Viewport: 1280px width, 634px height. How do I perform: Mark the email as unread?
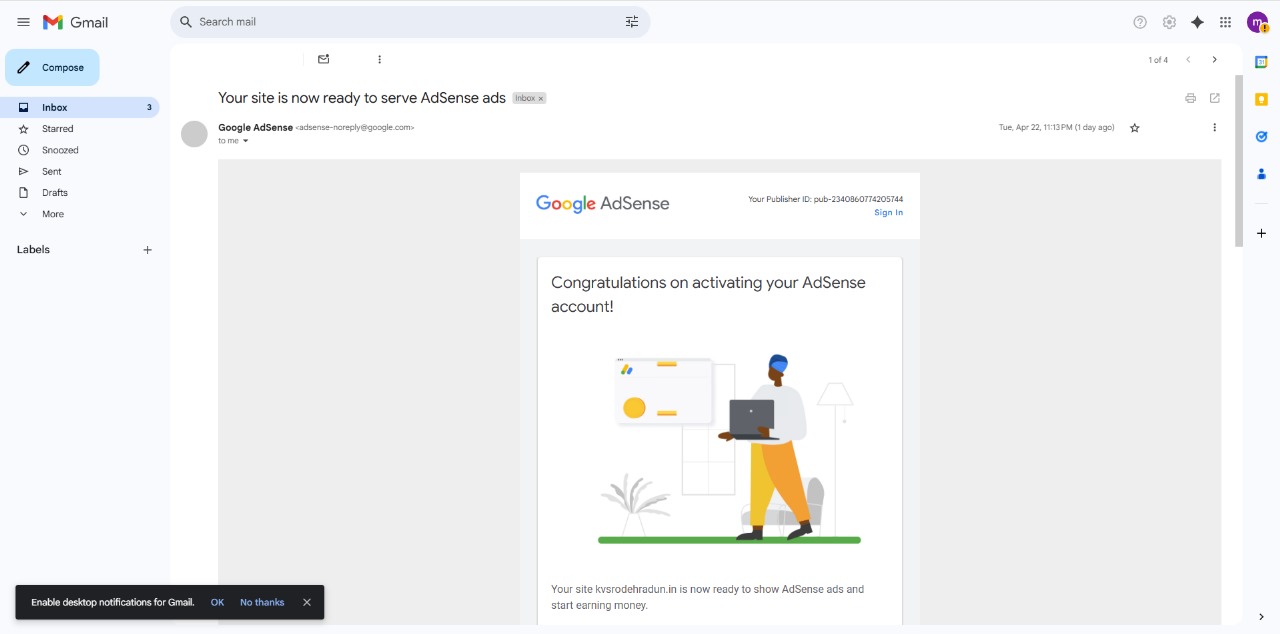point(323,59)
